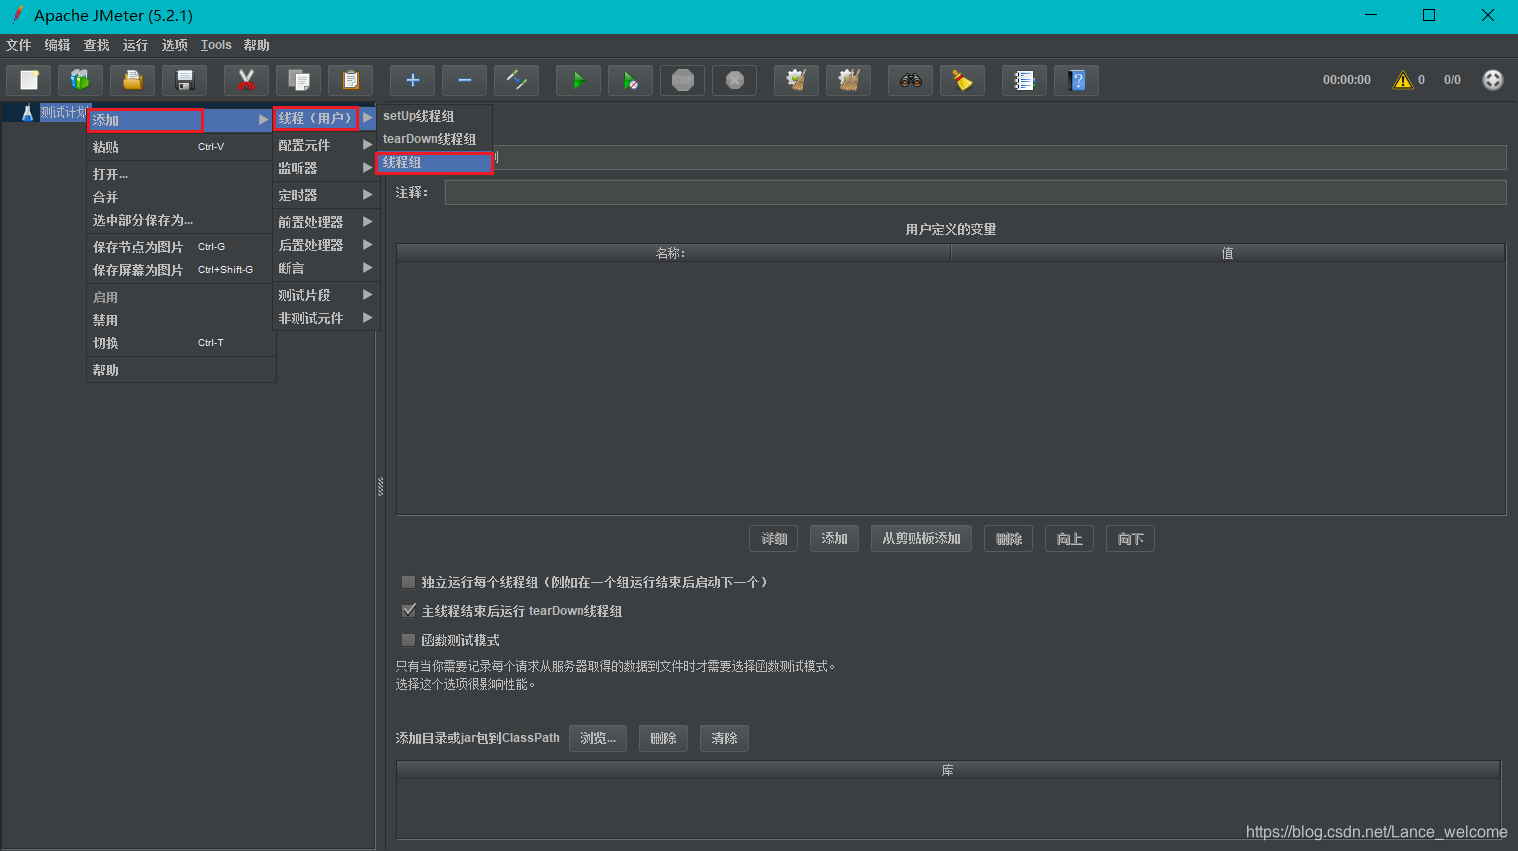Click the binoculars Search icon
This screenshot has width=1518, height=851.
[910, 80]
